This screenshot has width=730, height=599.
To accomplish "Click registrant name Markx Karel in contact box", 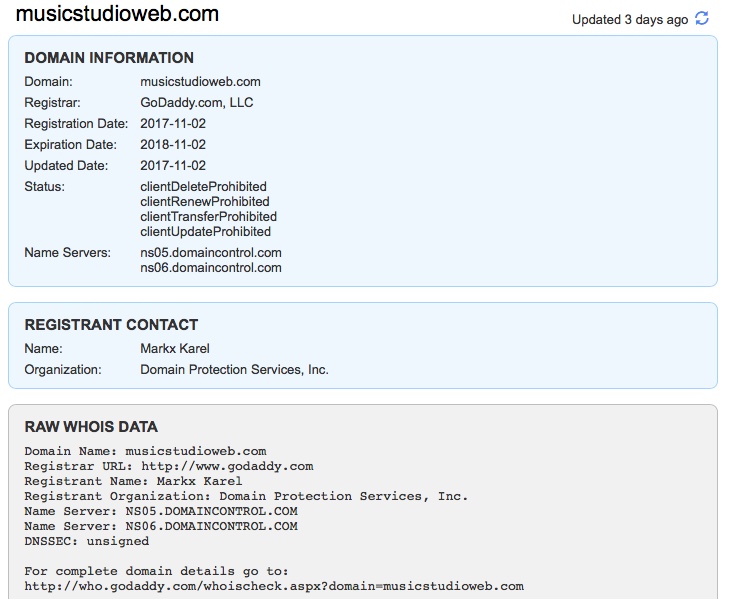I will coord(175,348).
